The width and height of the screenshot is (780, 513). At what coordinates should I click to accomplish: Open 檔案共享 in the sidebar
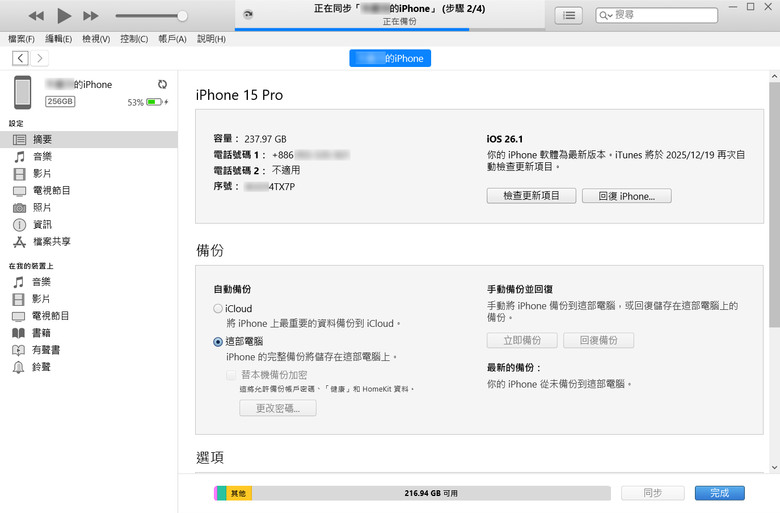[89, 242]
